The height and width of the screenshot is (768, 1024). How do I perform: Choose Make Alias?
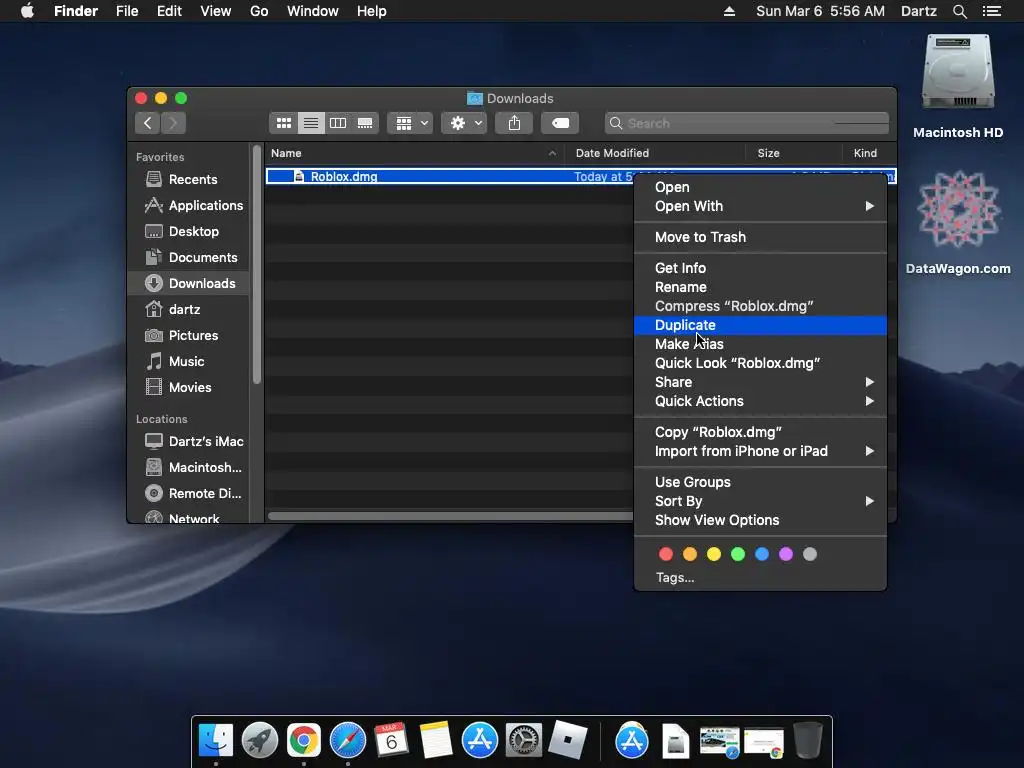tap(760, 344)
